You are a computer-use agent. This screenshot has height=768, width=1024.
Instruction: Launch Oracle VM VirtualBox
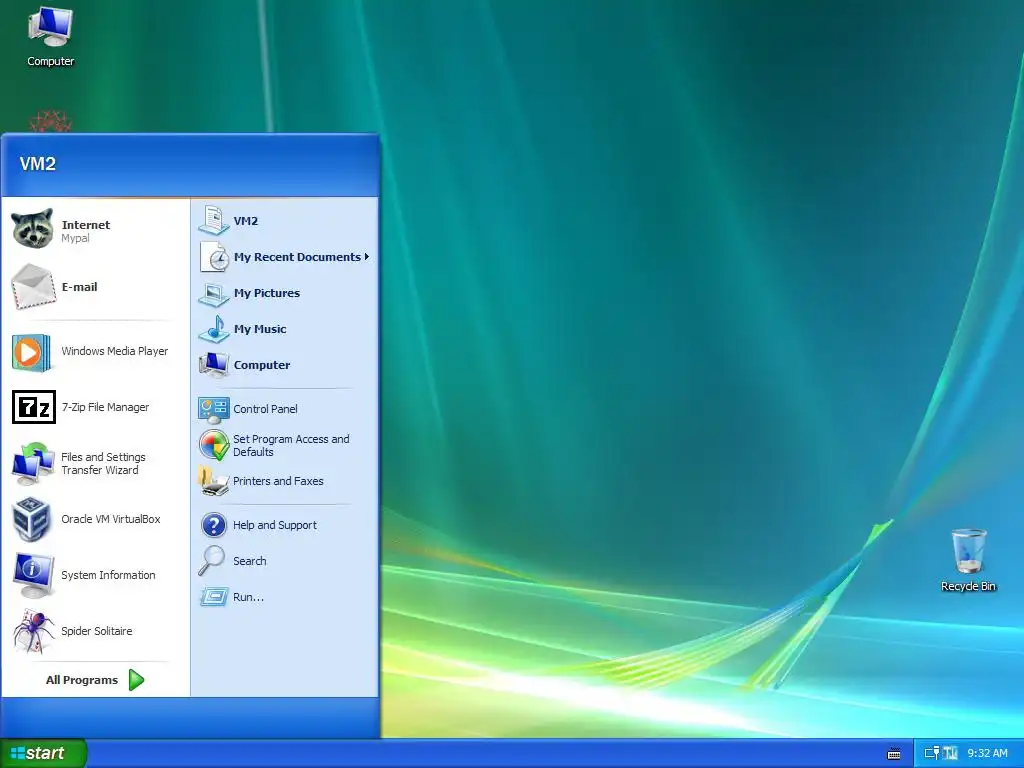(95, 519)
